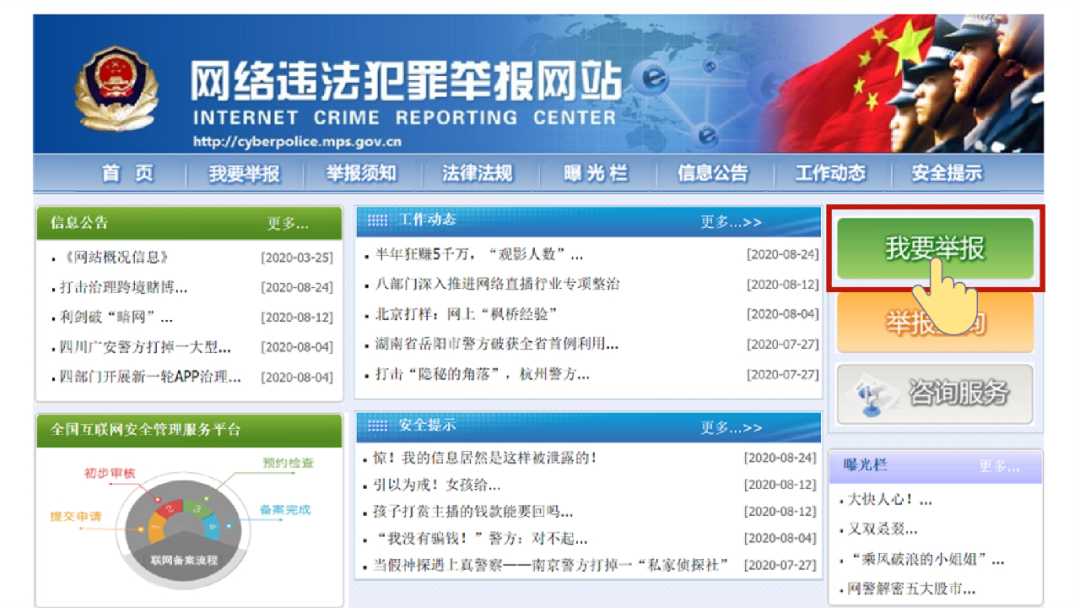The width and height of the screenshot is (1080, 608).
Task: Click the 备案完成 step in the flow diagram
Action: point(285,510)
